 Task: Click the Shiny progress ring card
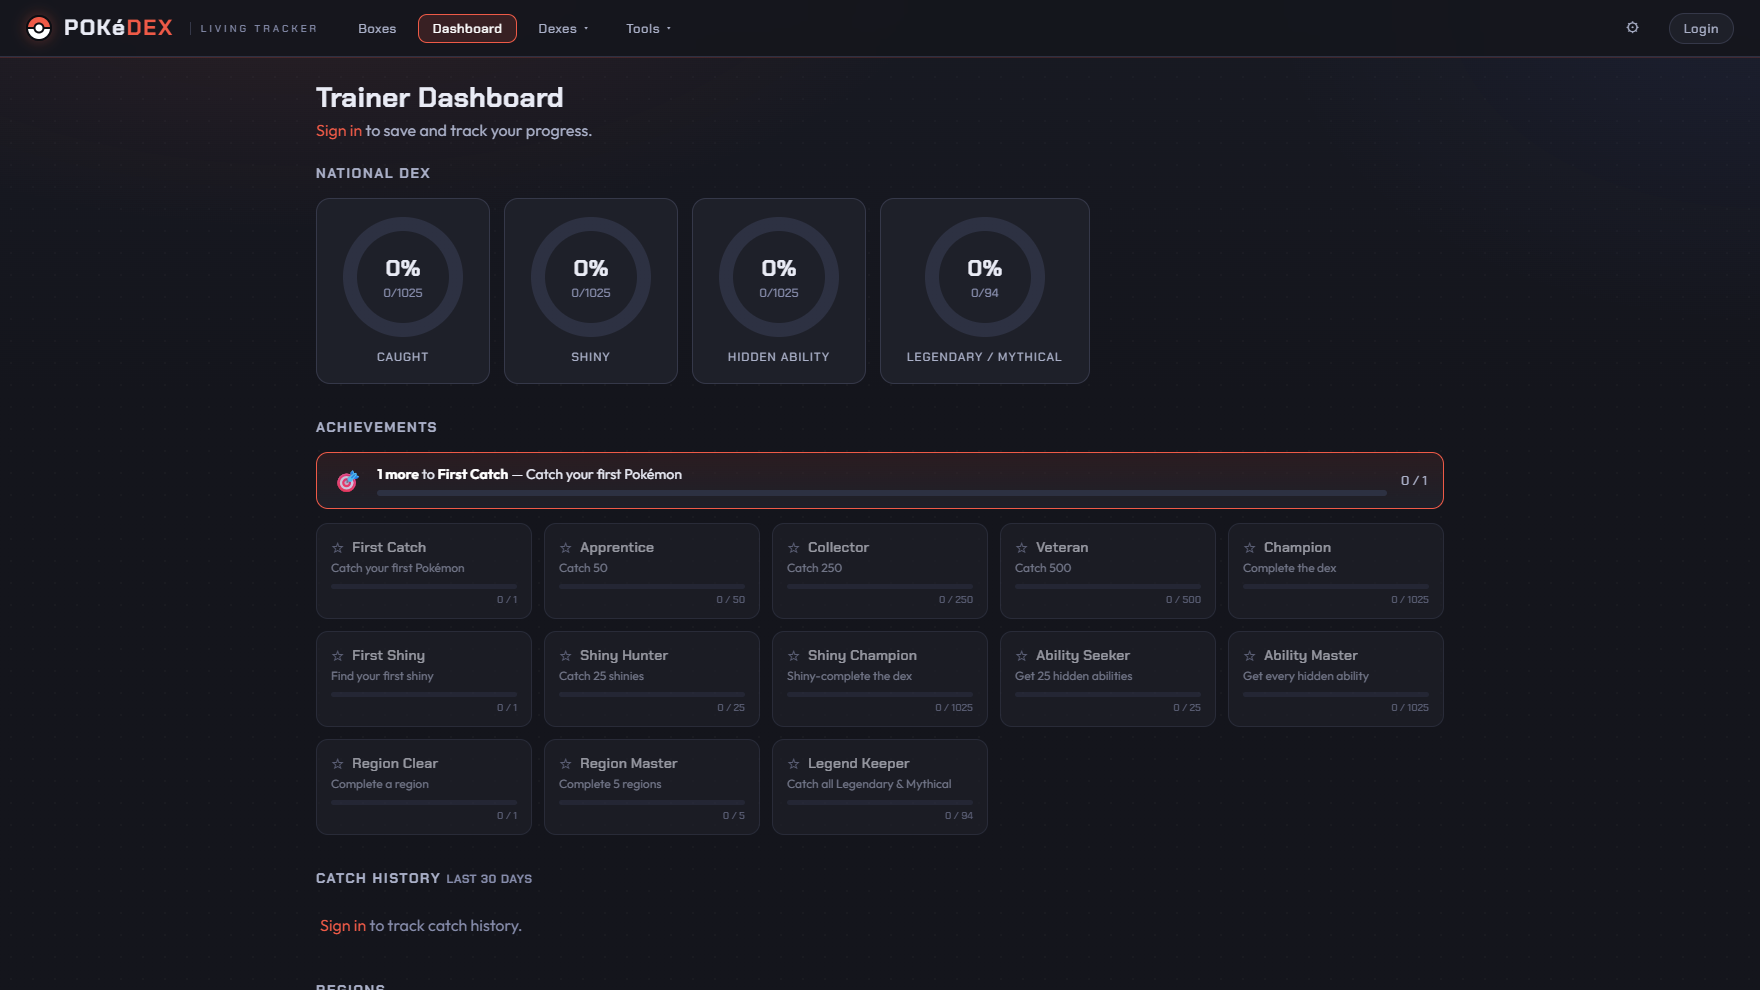(591, 291)
